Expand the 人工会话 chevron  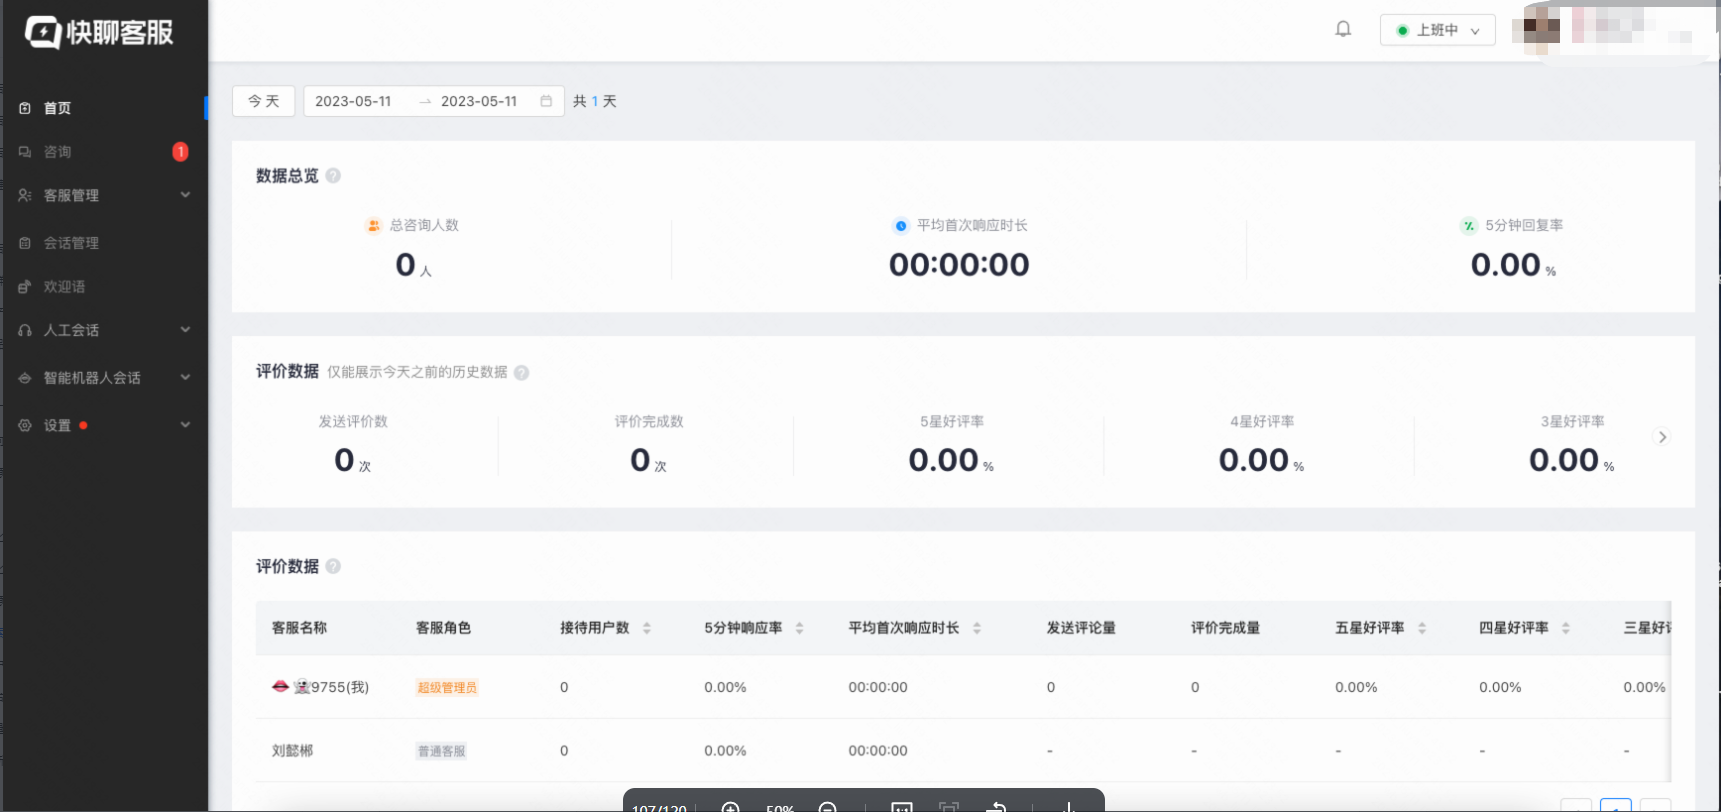click(185, 330)
